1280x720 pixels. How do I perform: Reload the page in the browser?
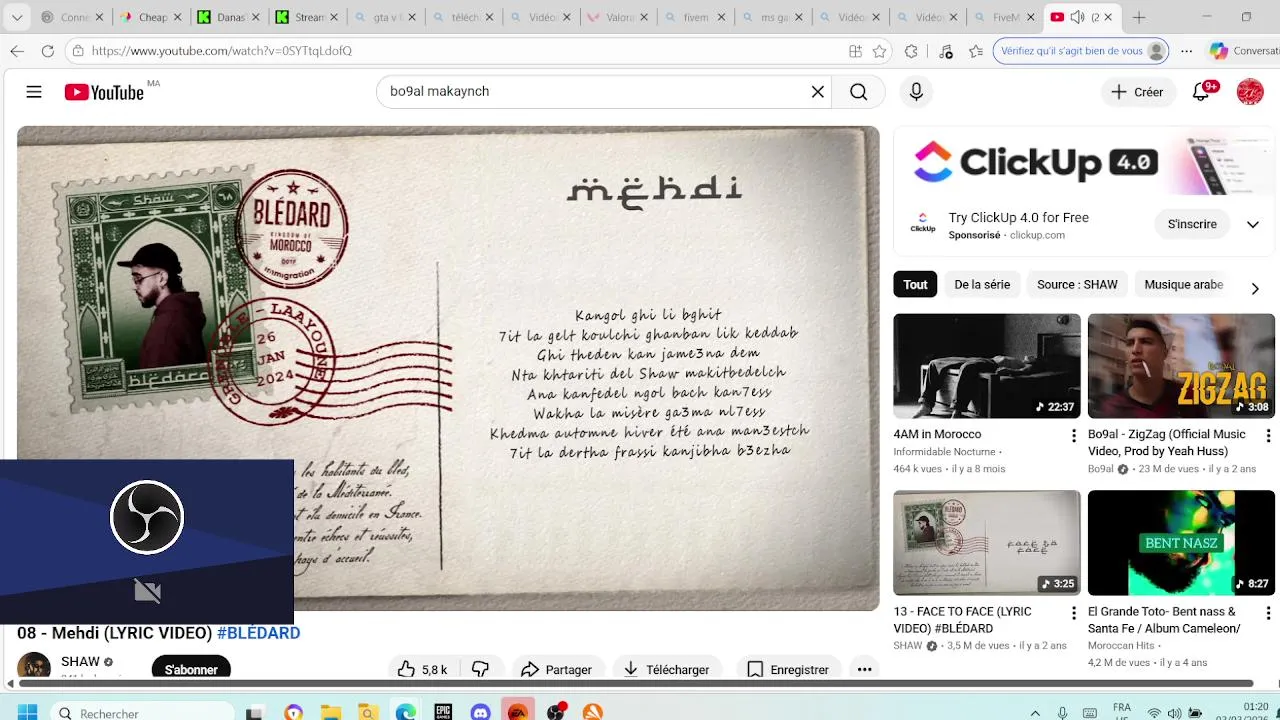[47, 51]
